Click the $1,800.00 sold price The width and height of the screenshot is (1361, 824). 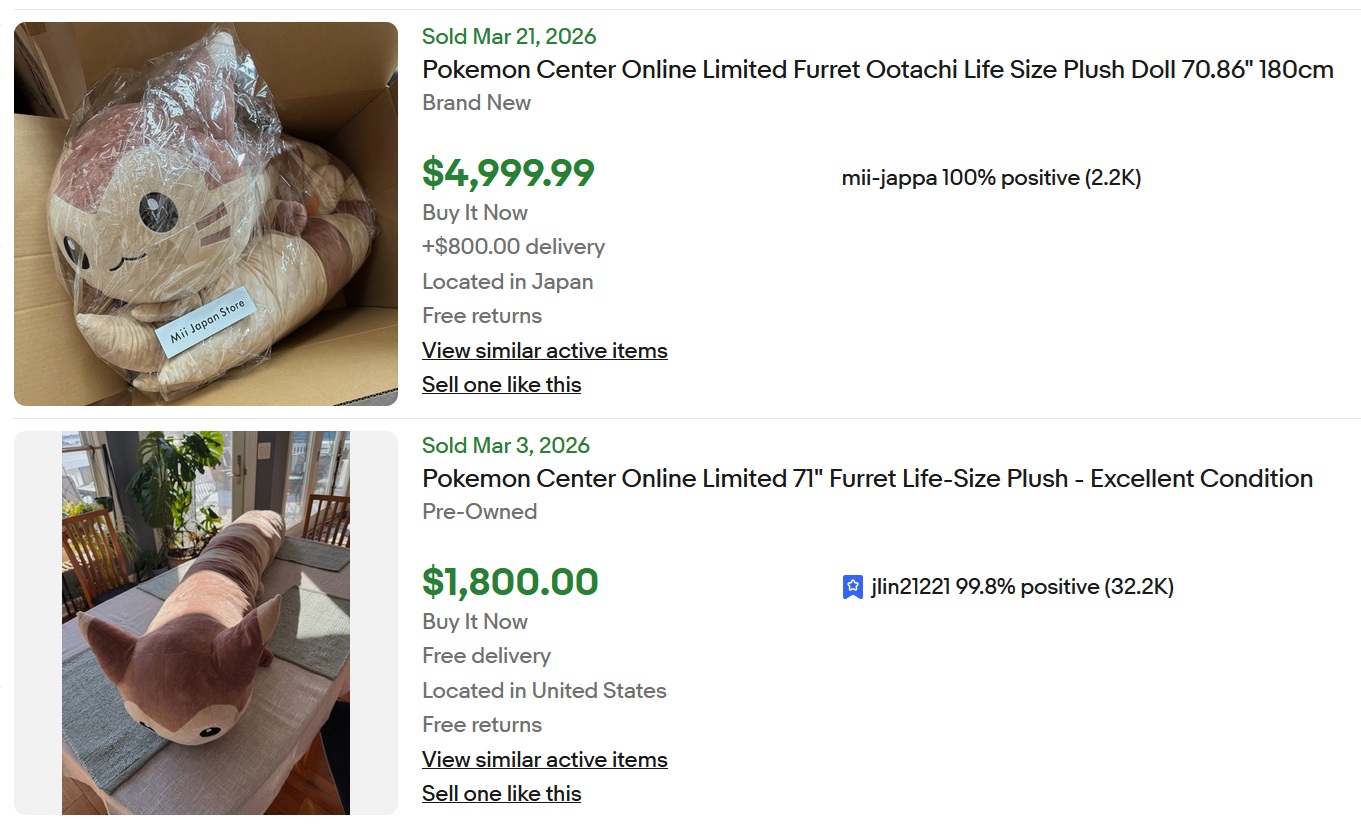click(510, 582)
